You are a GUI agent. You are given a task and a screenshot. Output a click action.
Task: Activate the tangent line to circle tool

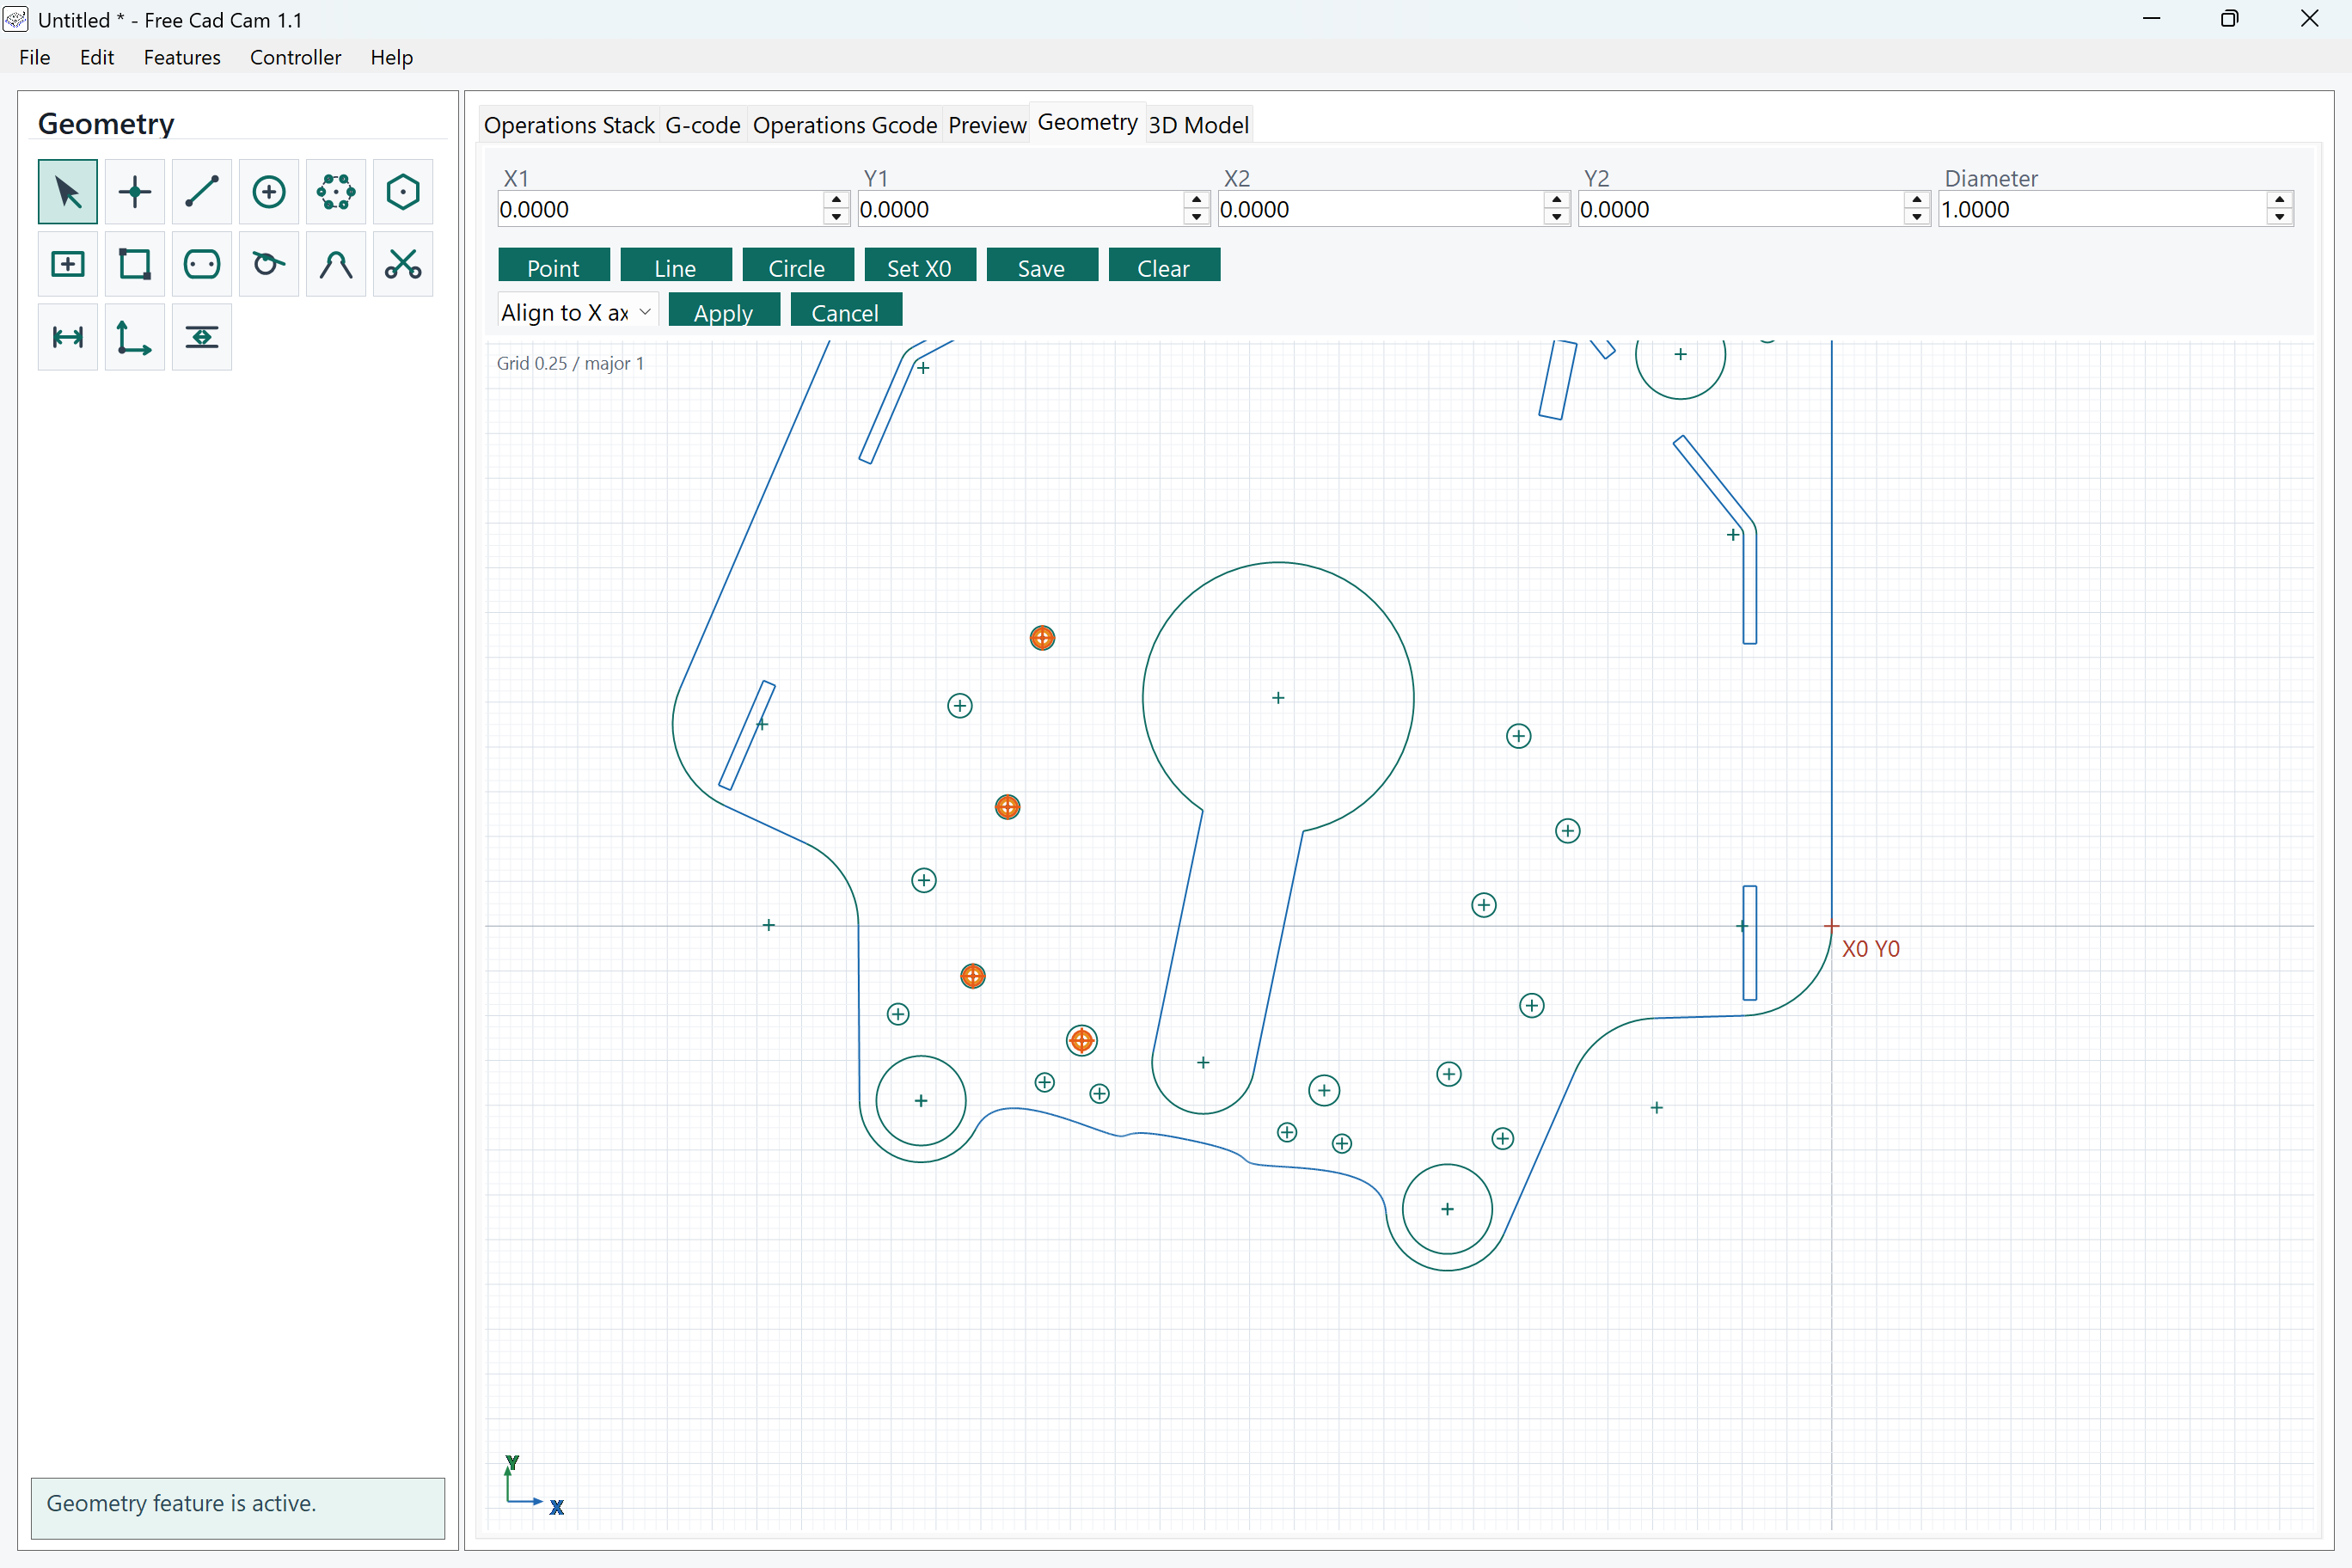pos(268,264)
